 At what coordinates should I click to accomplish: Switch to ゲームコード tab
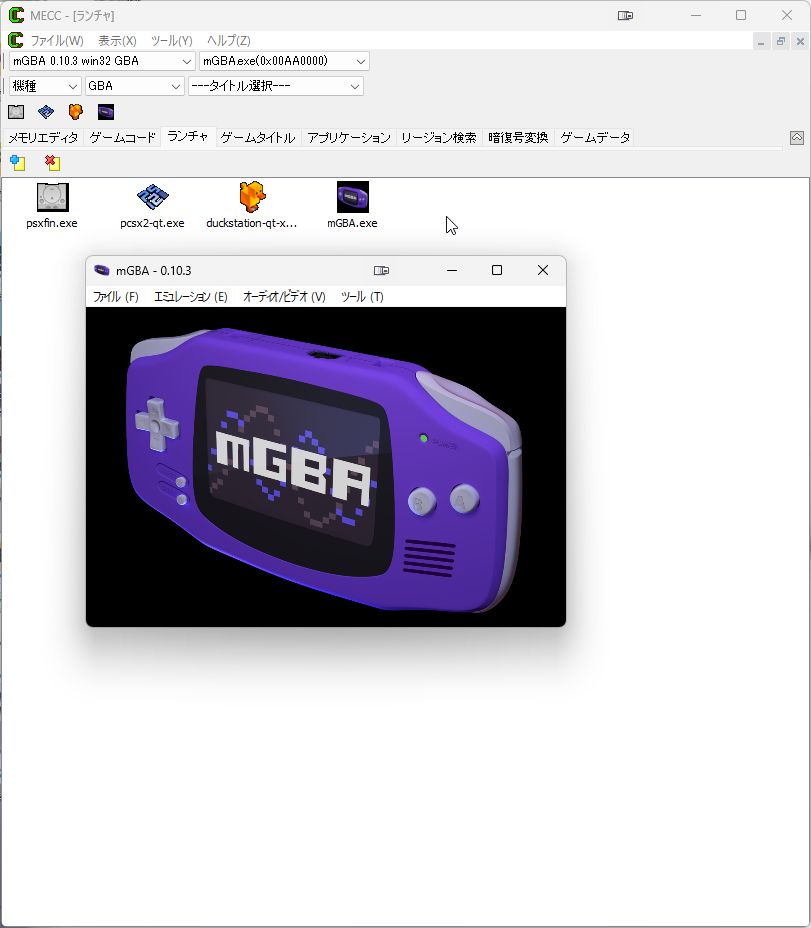(x=123, y=138)
